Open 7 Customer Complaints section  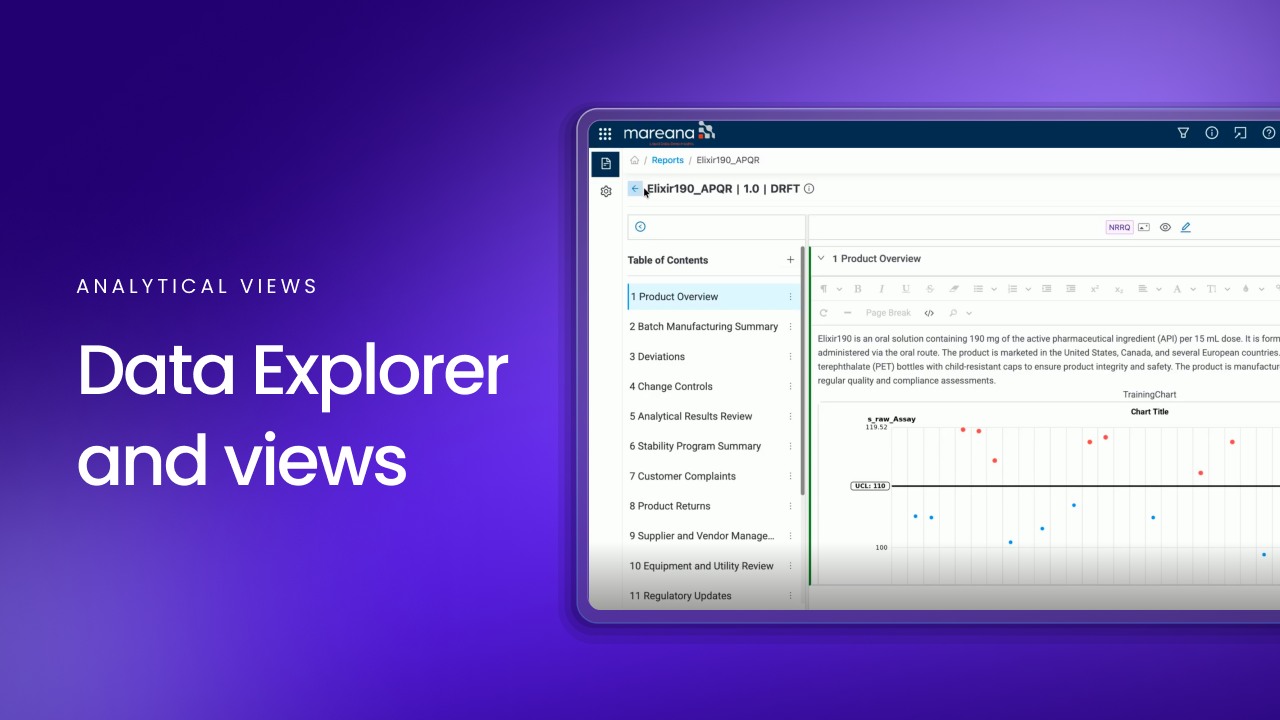point(683,477)
